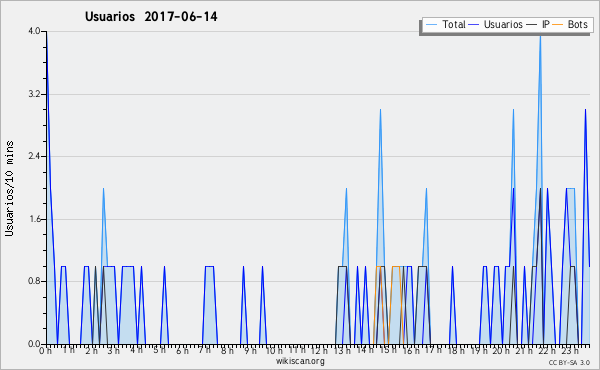600x370 pixels.
Task: Click the CC BY-SA 3.0 license text
Action: (x=569, y=362)
